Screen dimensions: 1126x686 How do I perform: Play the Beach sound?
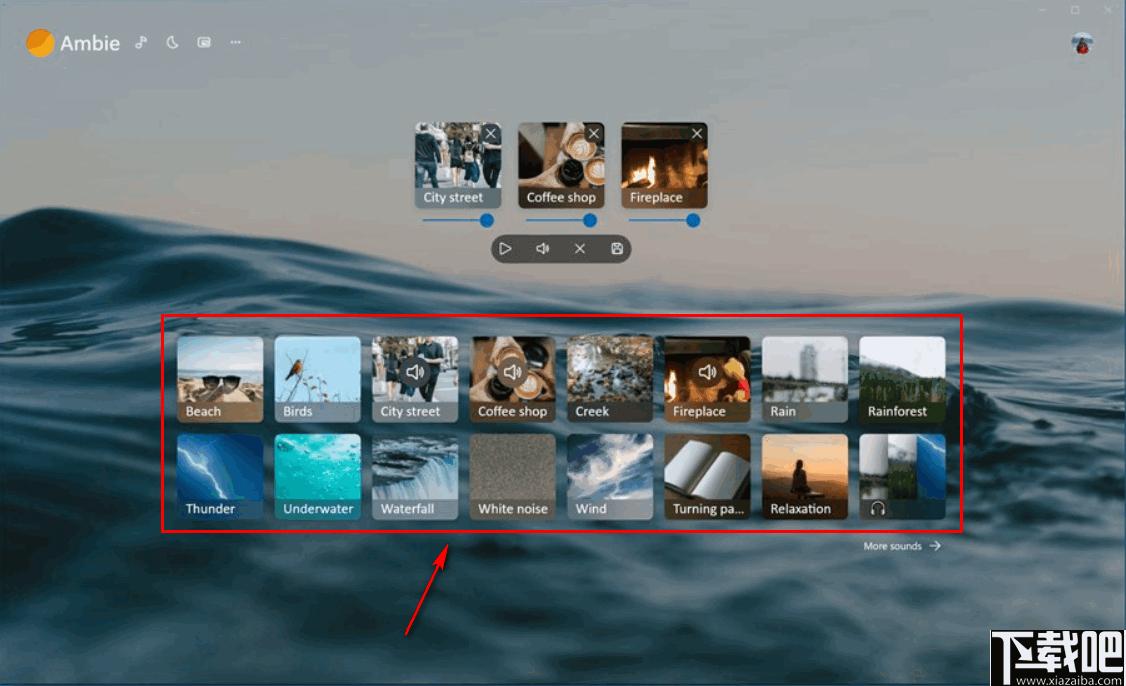(220, 379)
